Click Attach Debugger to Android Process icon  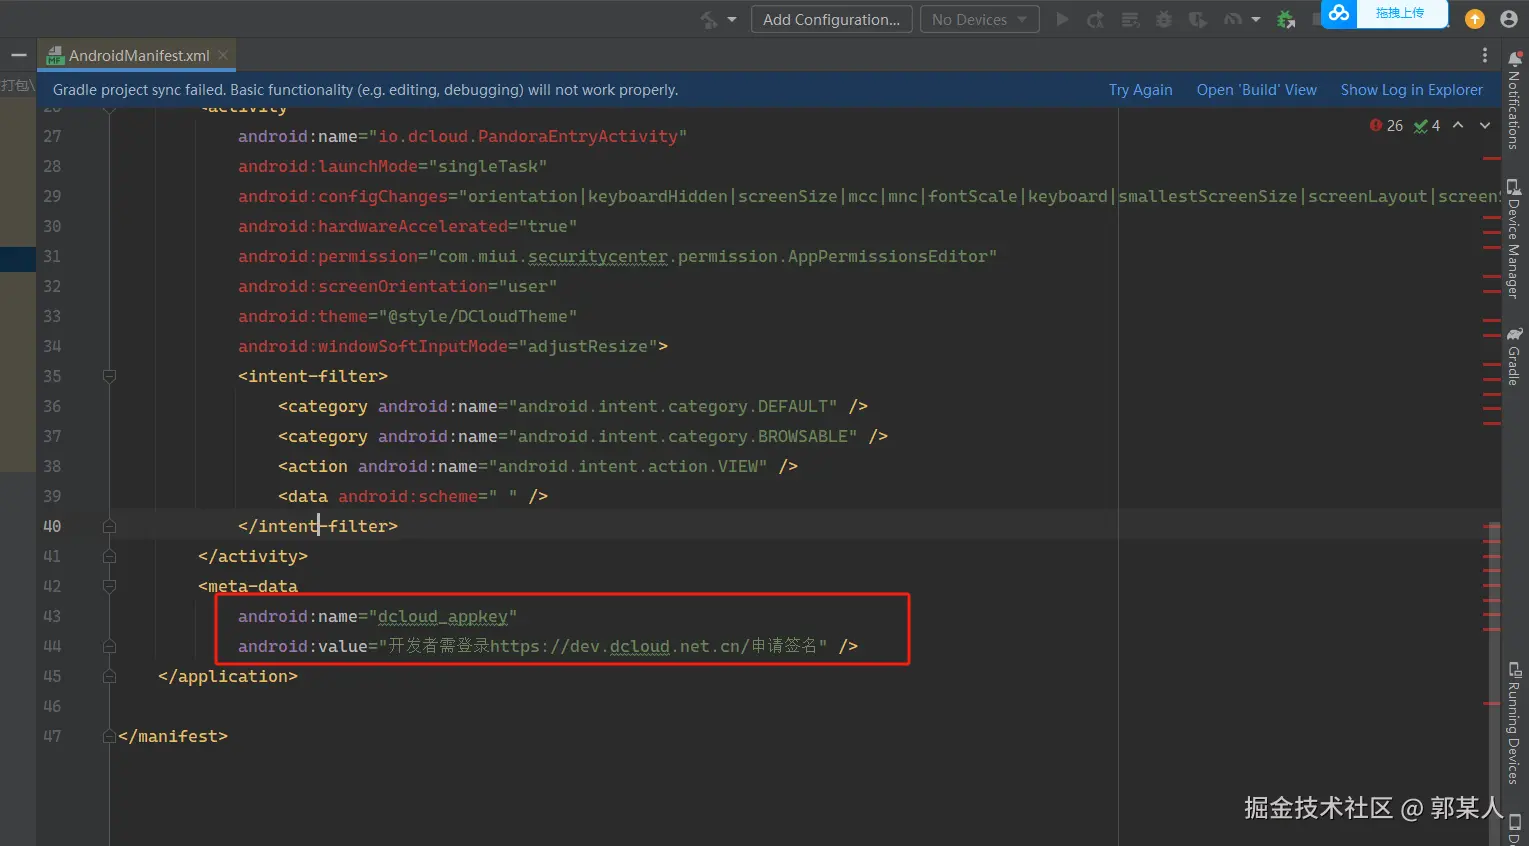tap(1286, 19)
